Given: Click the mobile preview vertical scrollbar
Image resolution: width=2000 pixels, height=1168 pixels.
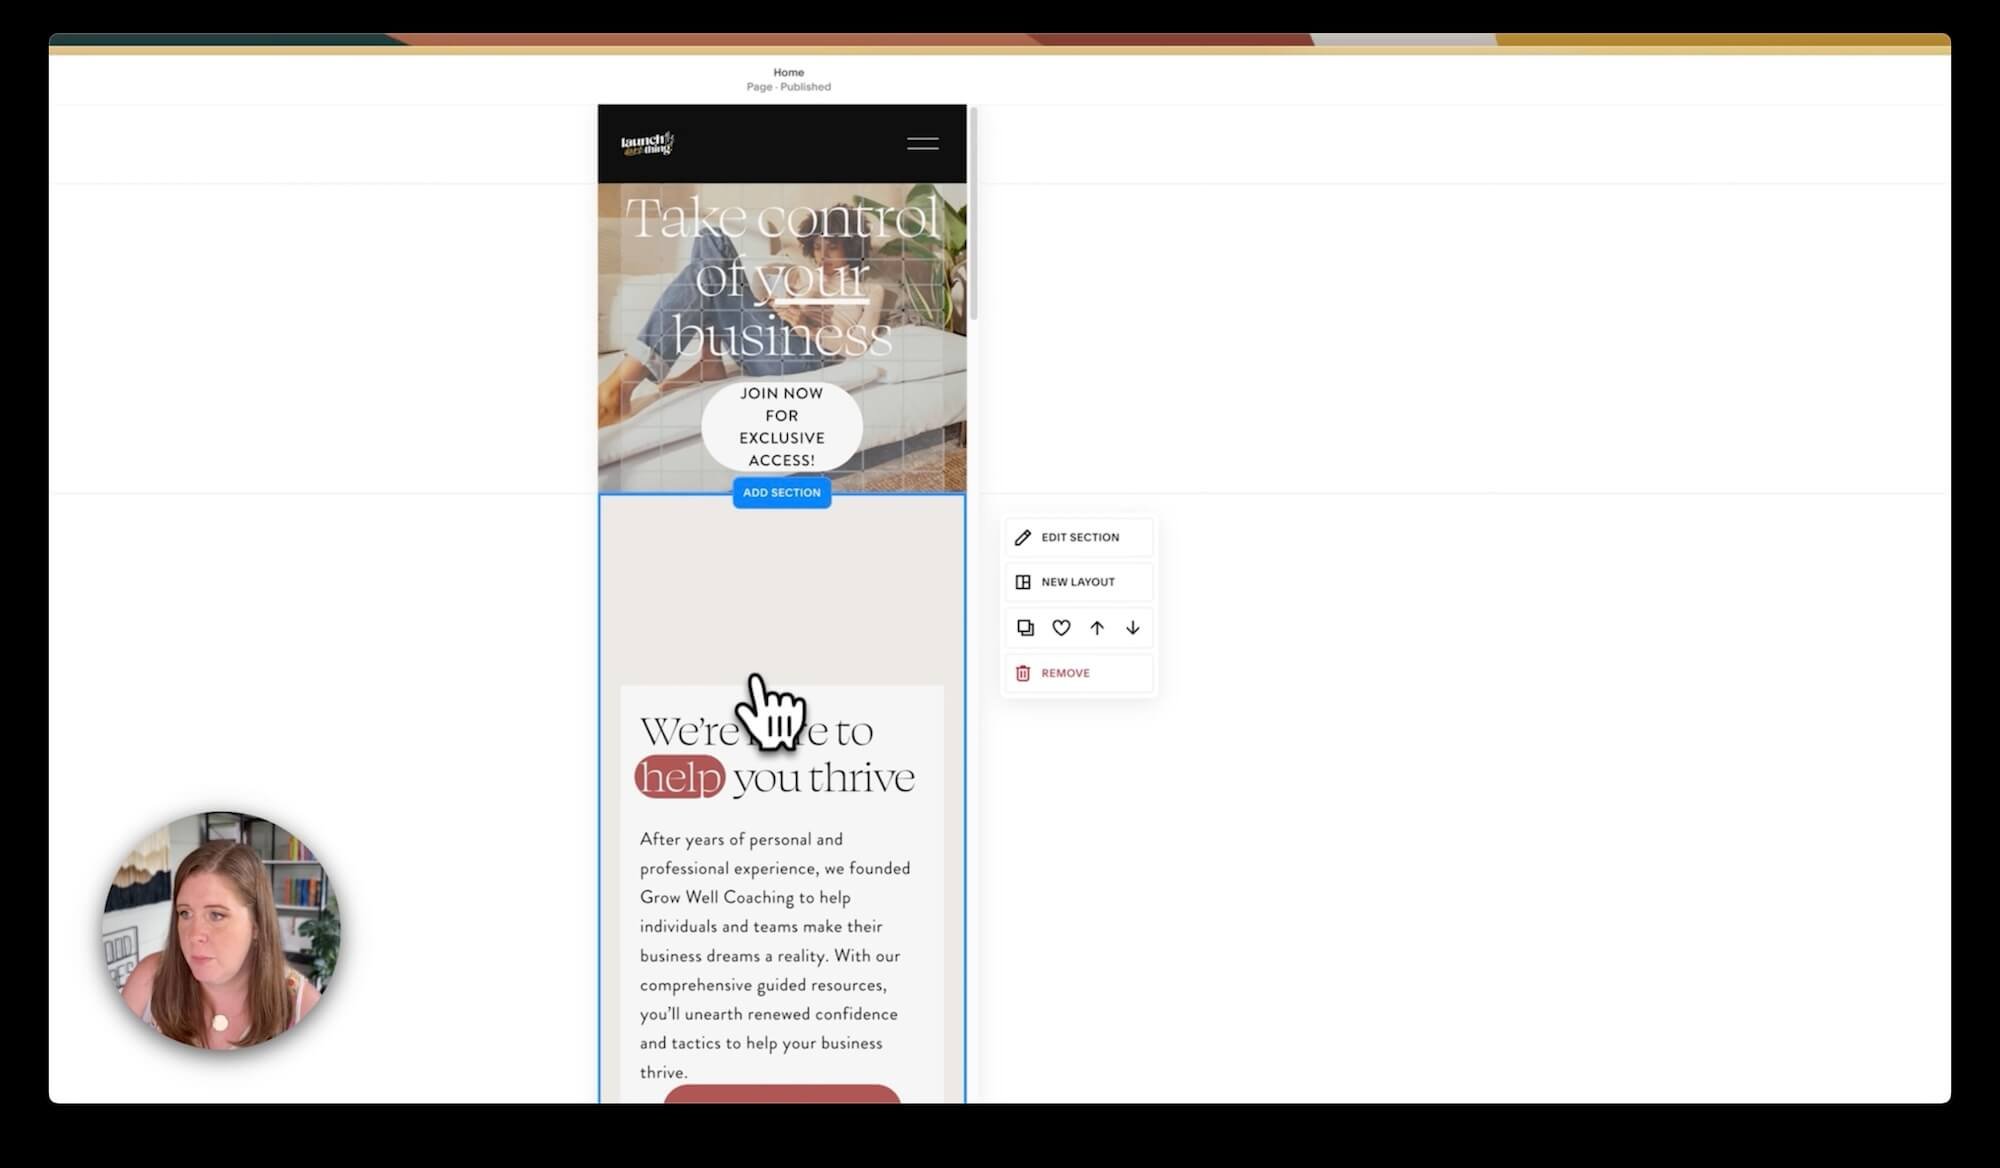Looking at the screenshot, I should pos(973,214).
